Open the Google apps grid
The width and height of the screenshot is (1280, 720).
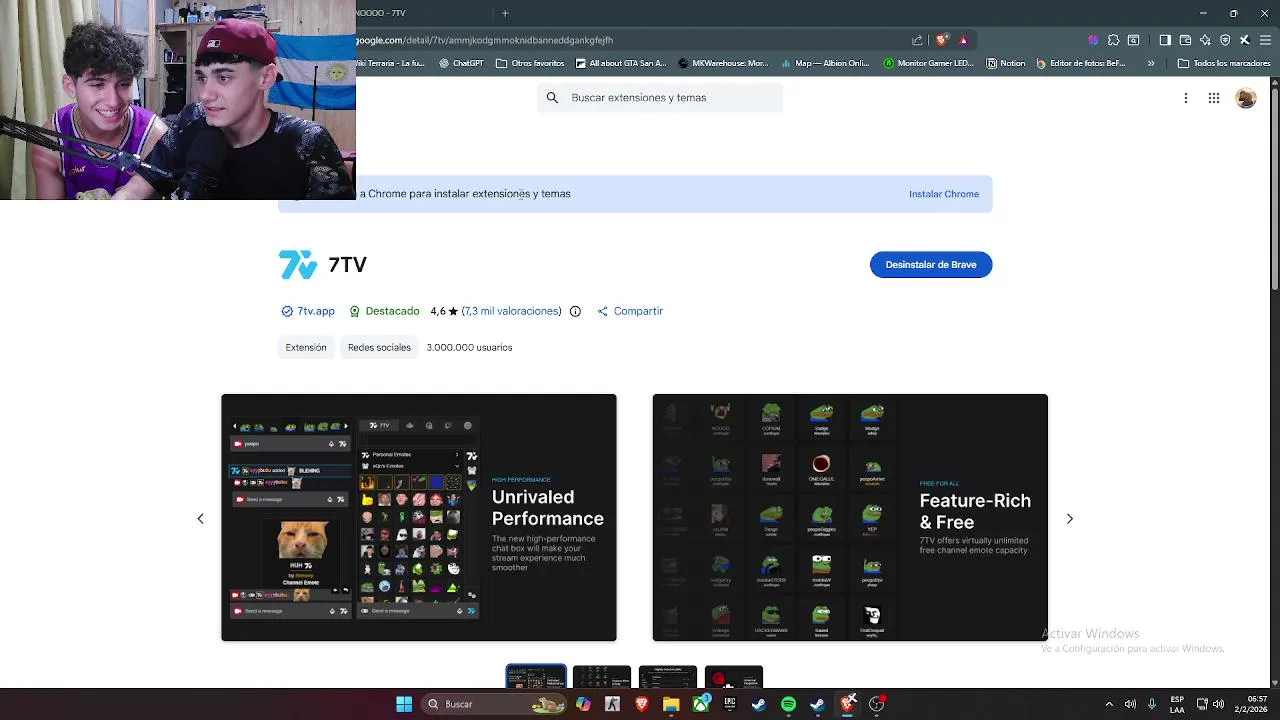(1214, 98)
